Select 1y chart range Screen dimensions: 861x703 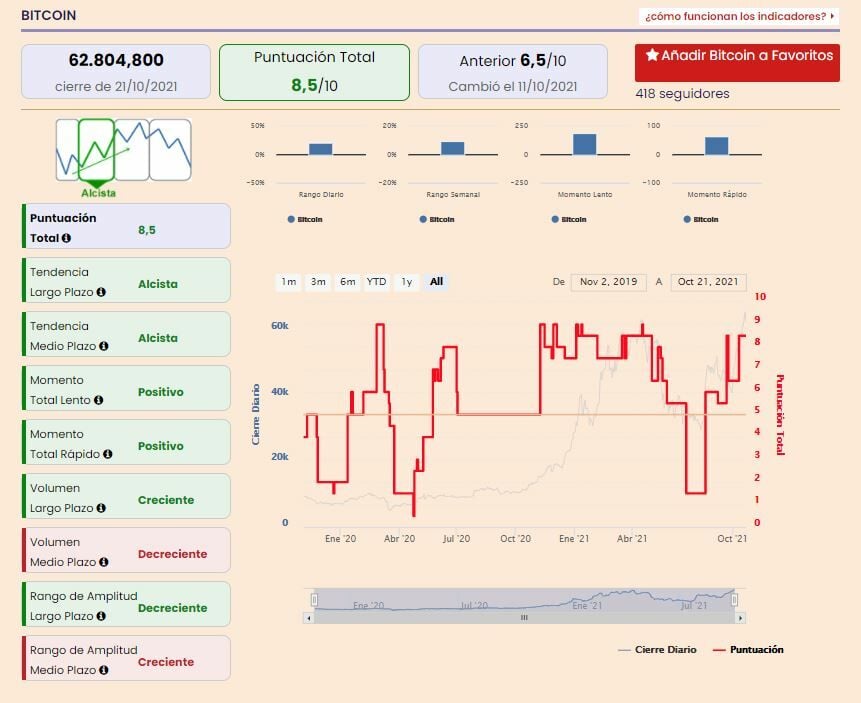[x=407, y=282]
